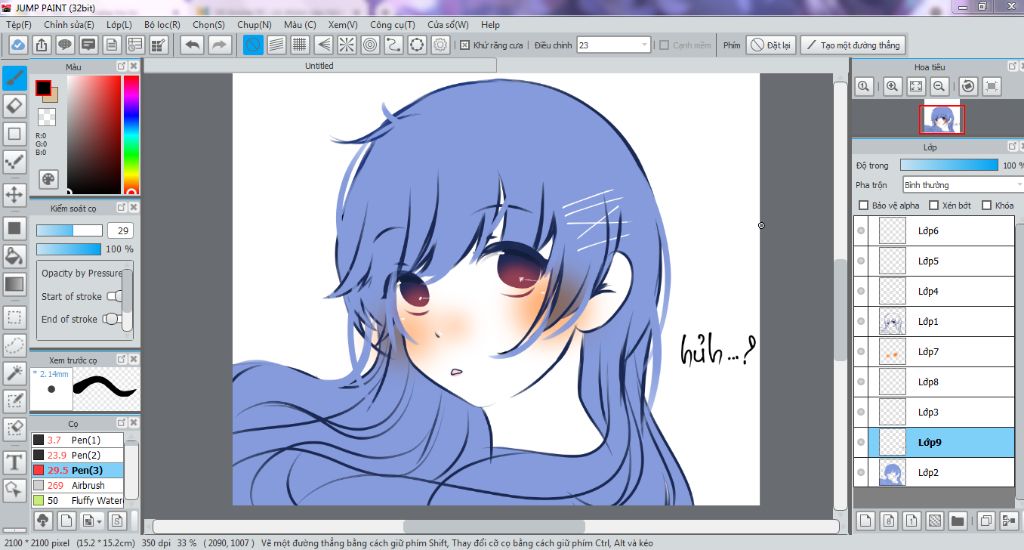Toggle End of stroke switch
Image resolution: width=1024 pixels, height=550 pixels.
click(112, 319)
